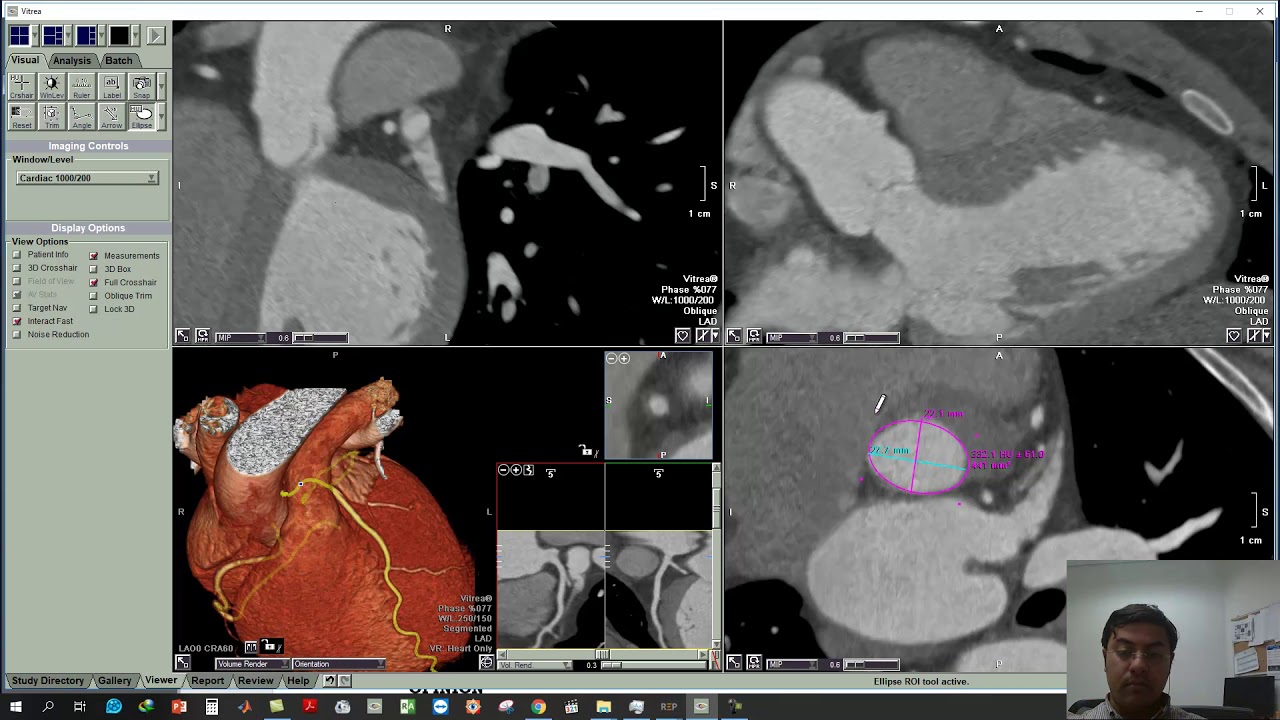Open the Vol. Rend. dropdown below vessel view
1280x720 pixels.
[x=533, y=665]
